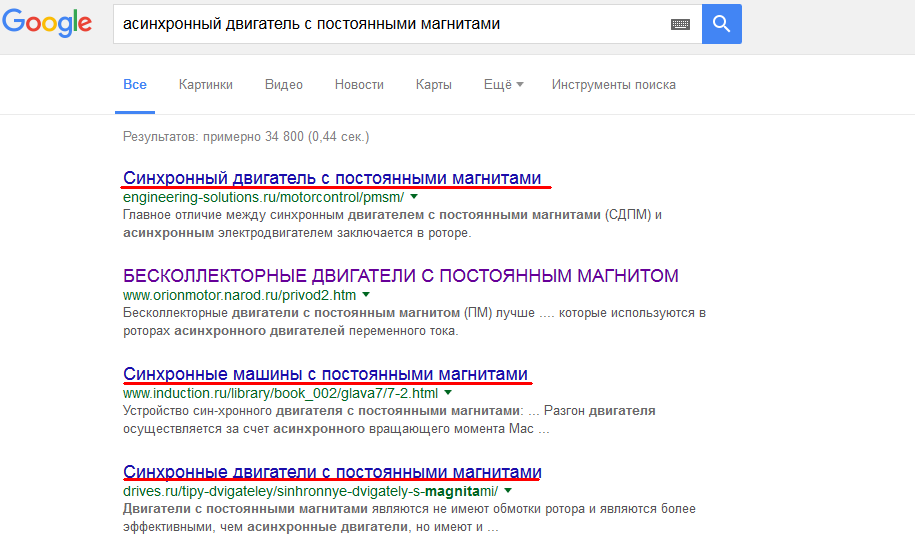The height and width of the screenshot is (538, 915).
Task: Switch to the Видео tab
Action: (x=284, y=85)
